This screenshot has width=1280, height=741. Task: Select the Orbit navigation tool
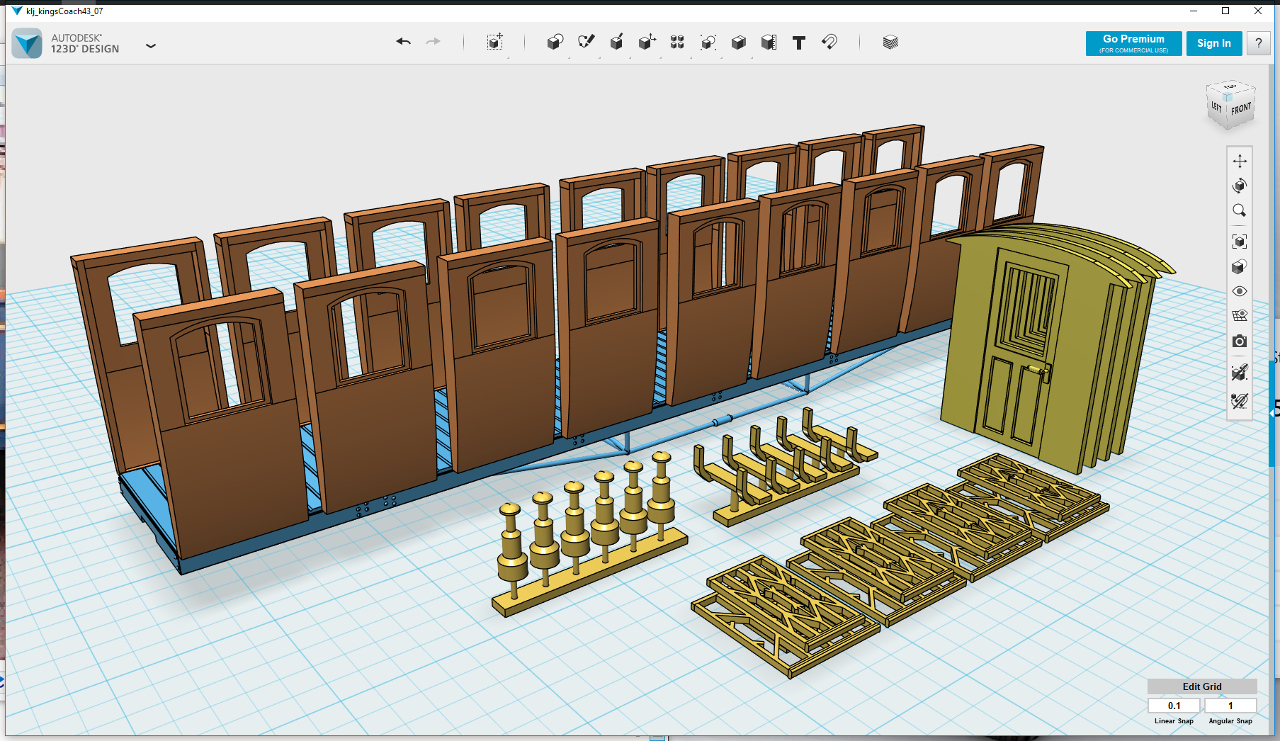coord(1240,186)
